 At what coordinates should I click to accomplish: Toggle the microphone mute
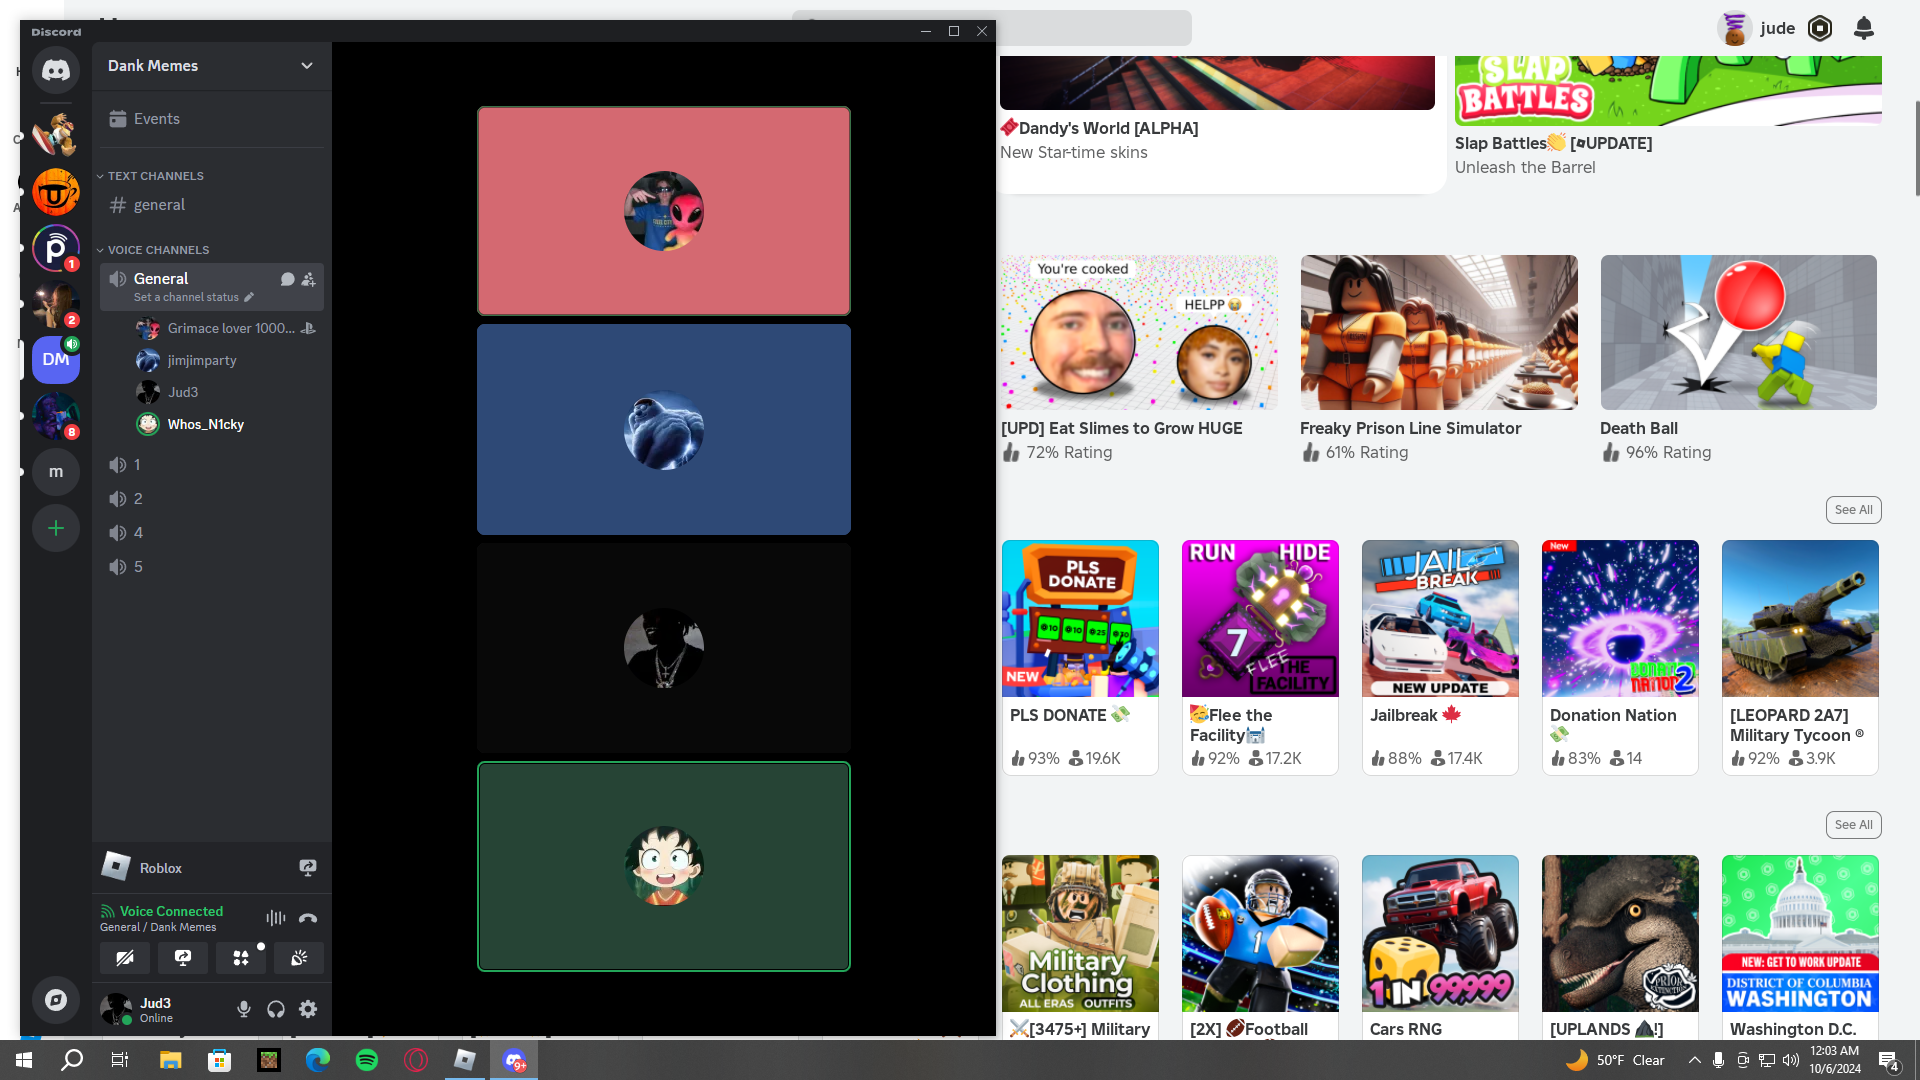244,1009
